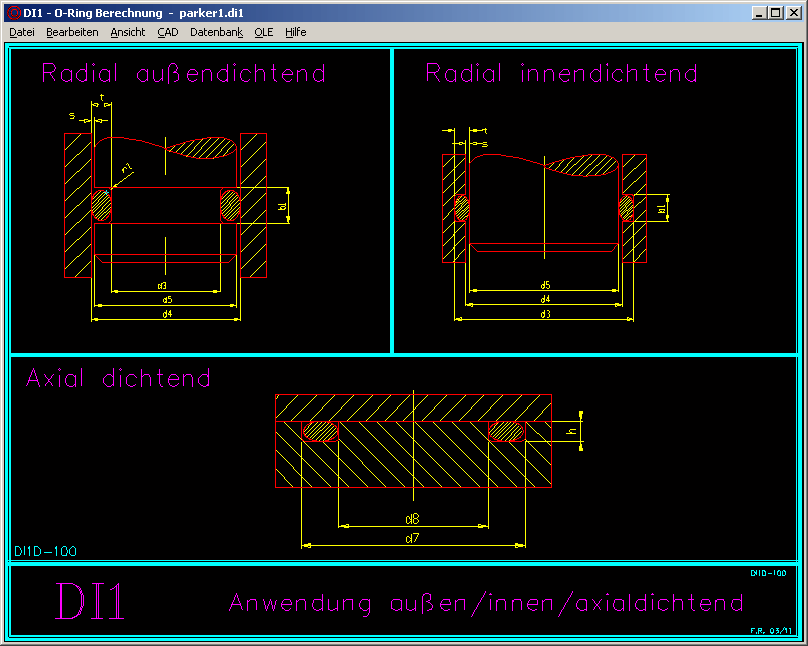Viewport: 808px width, 646px height.
Task: Click the 'Axial dichtend' heading
Action: click(x=118, y=378)
